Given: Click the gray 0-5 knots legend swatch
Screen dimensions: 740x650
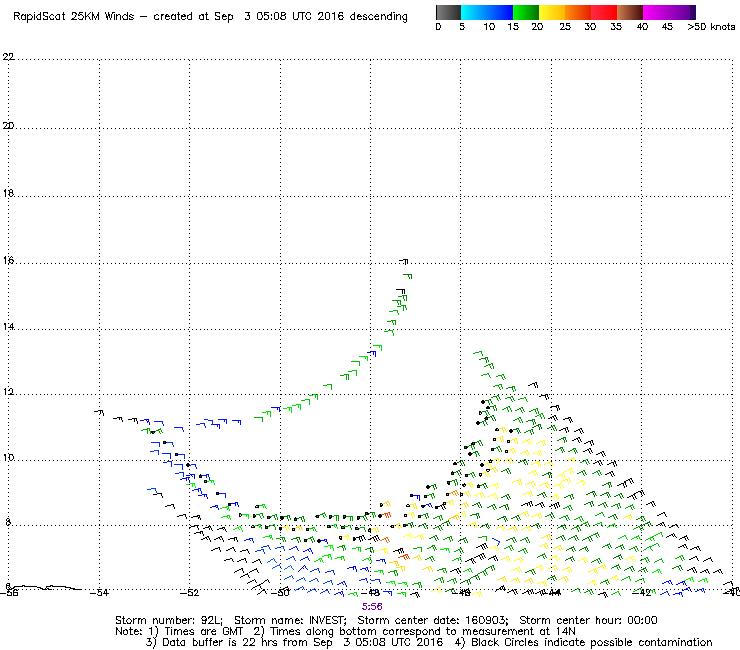Looking at the screenshot, I should [448, 12].
